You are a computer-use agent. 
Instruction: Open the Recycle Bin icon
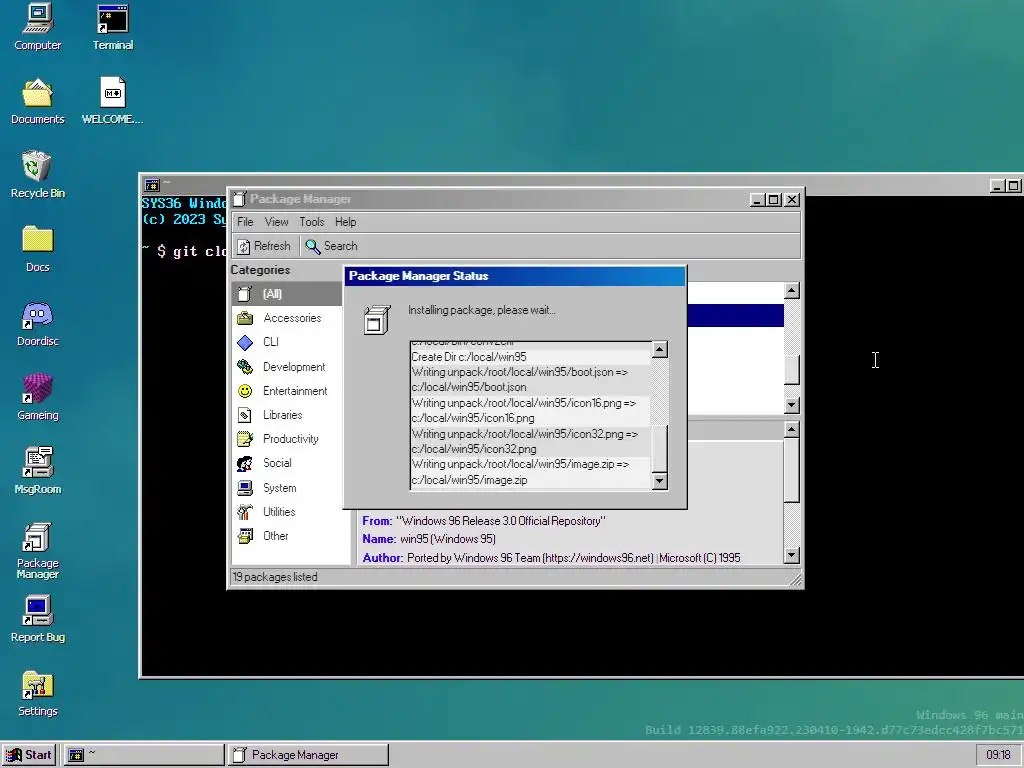tap(37, 174)
